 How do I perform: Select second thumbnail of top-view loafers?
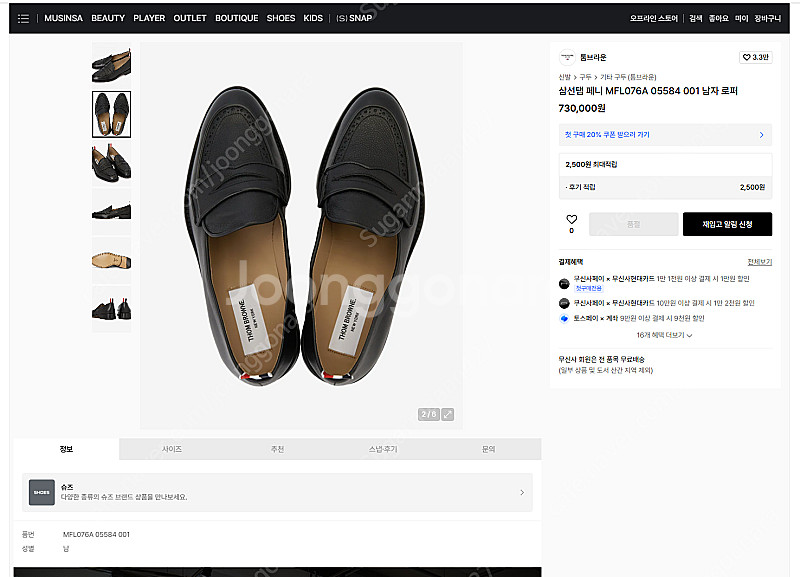pyautogui.click(x=111, y=114)
